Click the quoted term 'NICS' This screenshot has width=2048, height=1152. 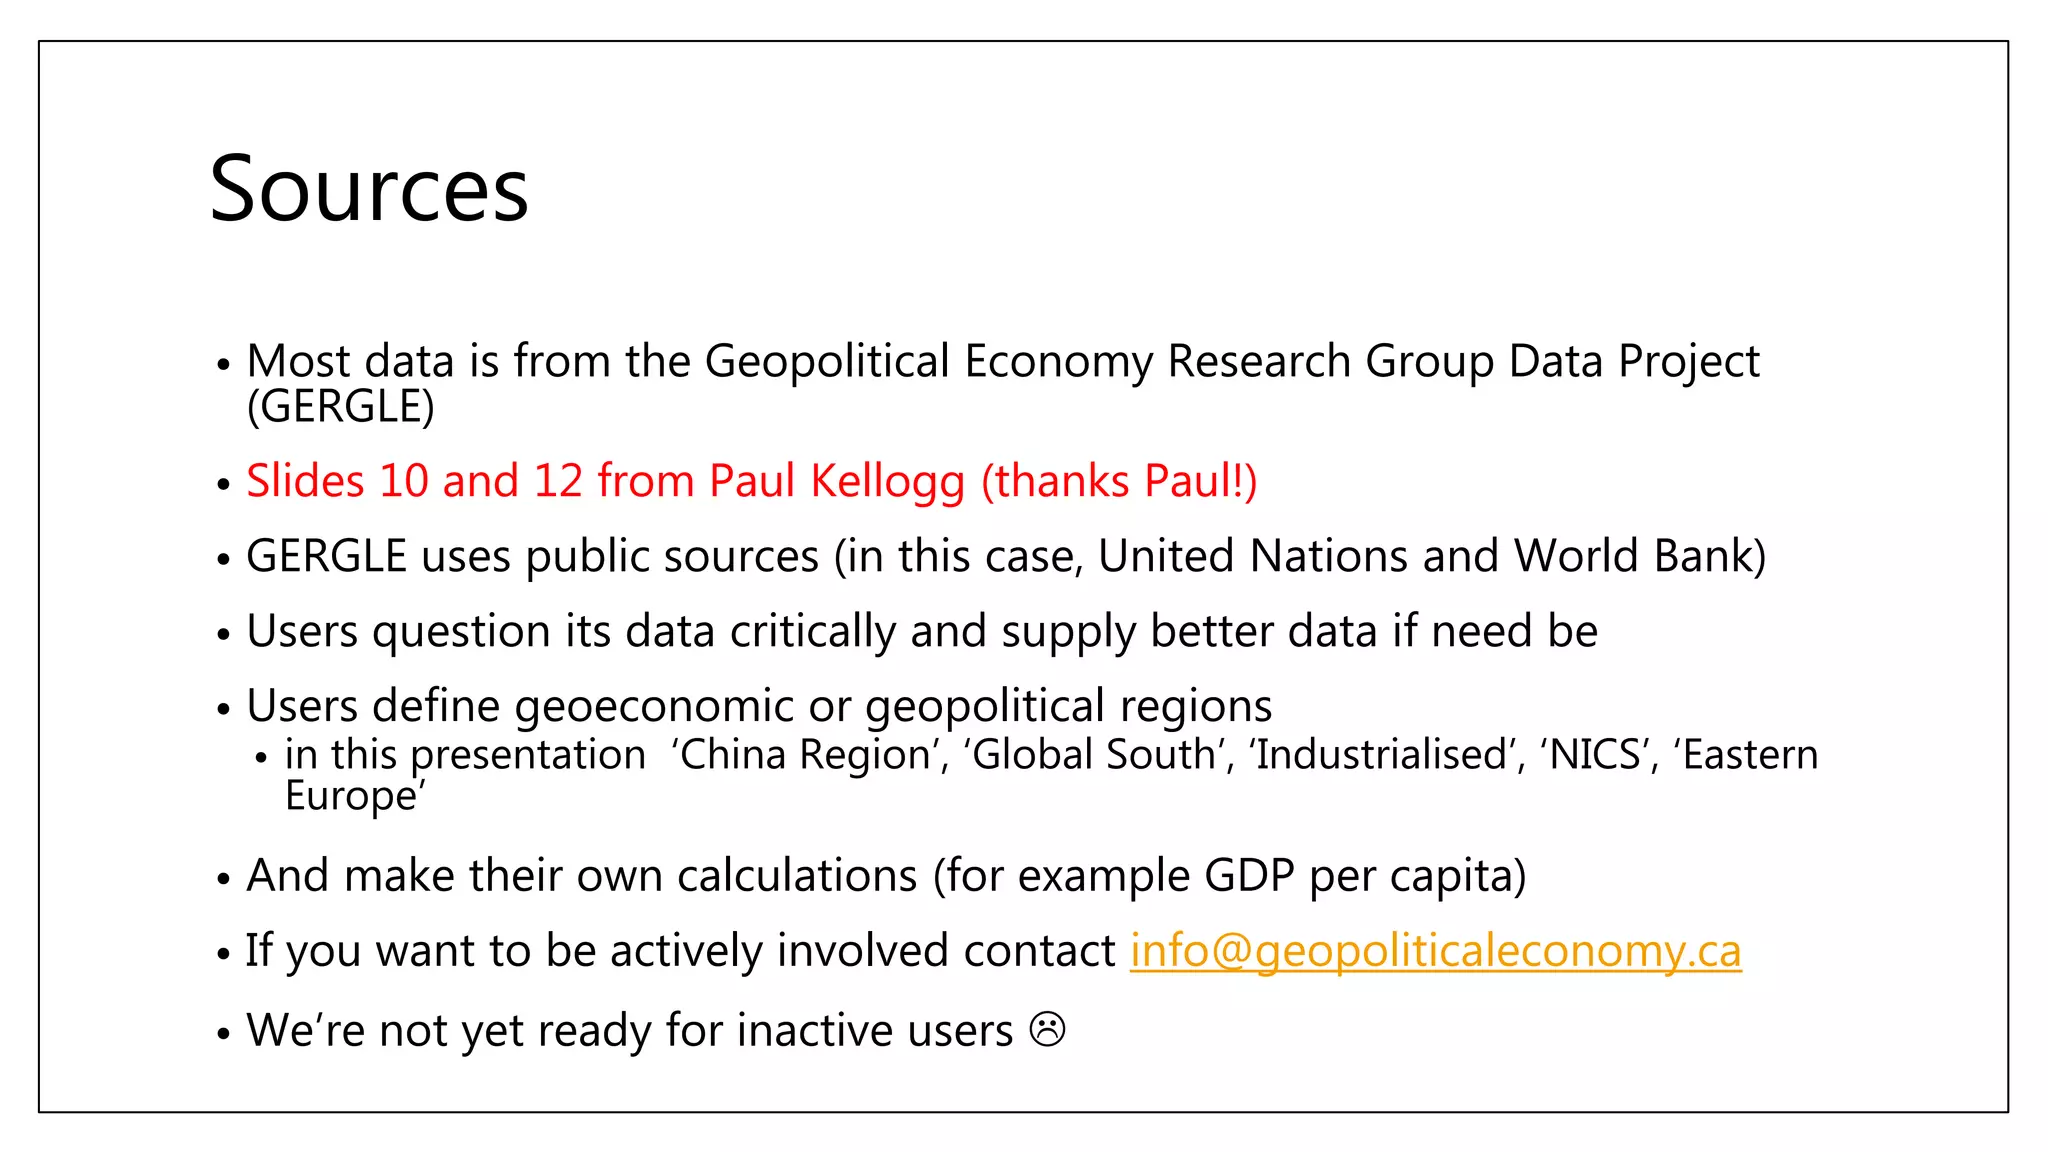(x=1595, y=755)
